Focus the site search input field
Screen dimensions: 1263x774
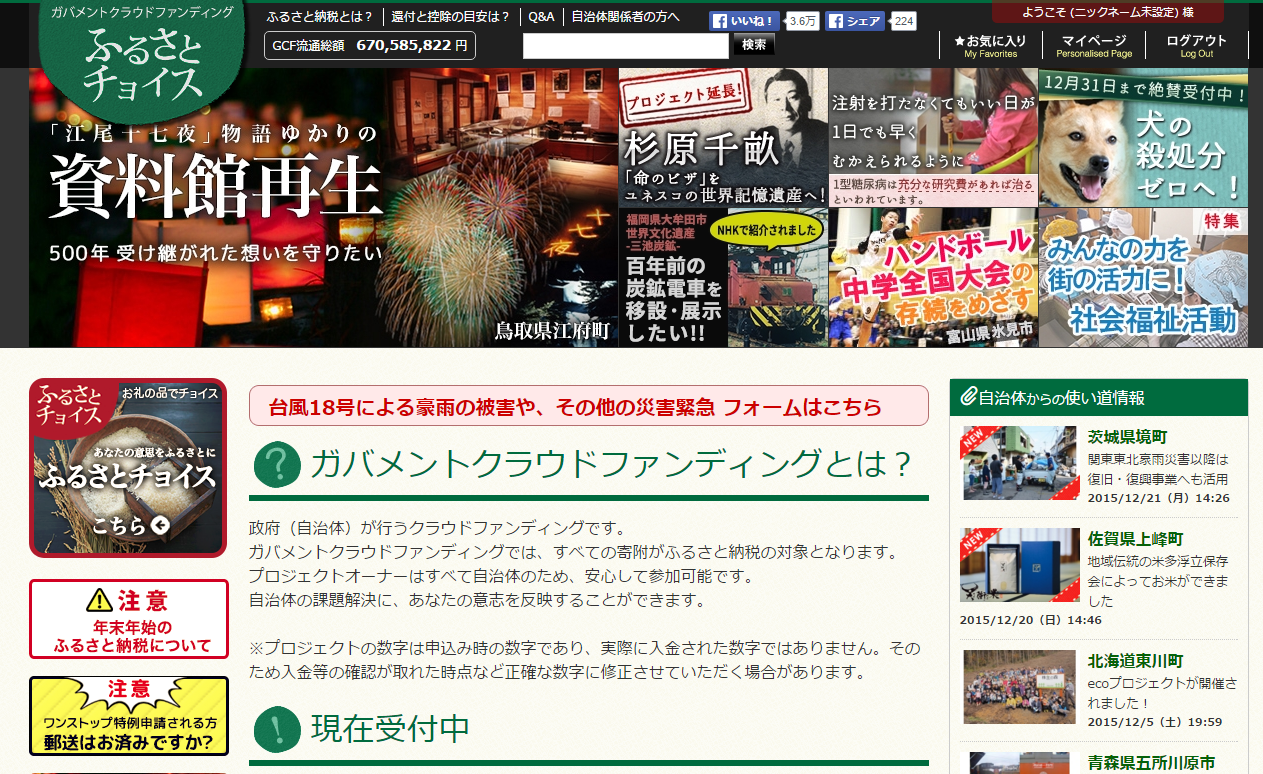click(x=626, y=46)
